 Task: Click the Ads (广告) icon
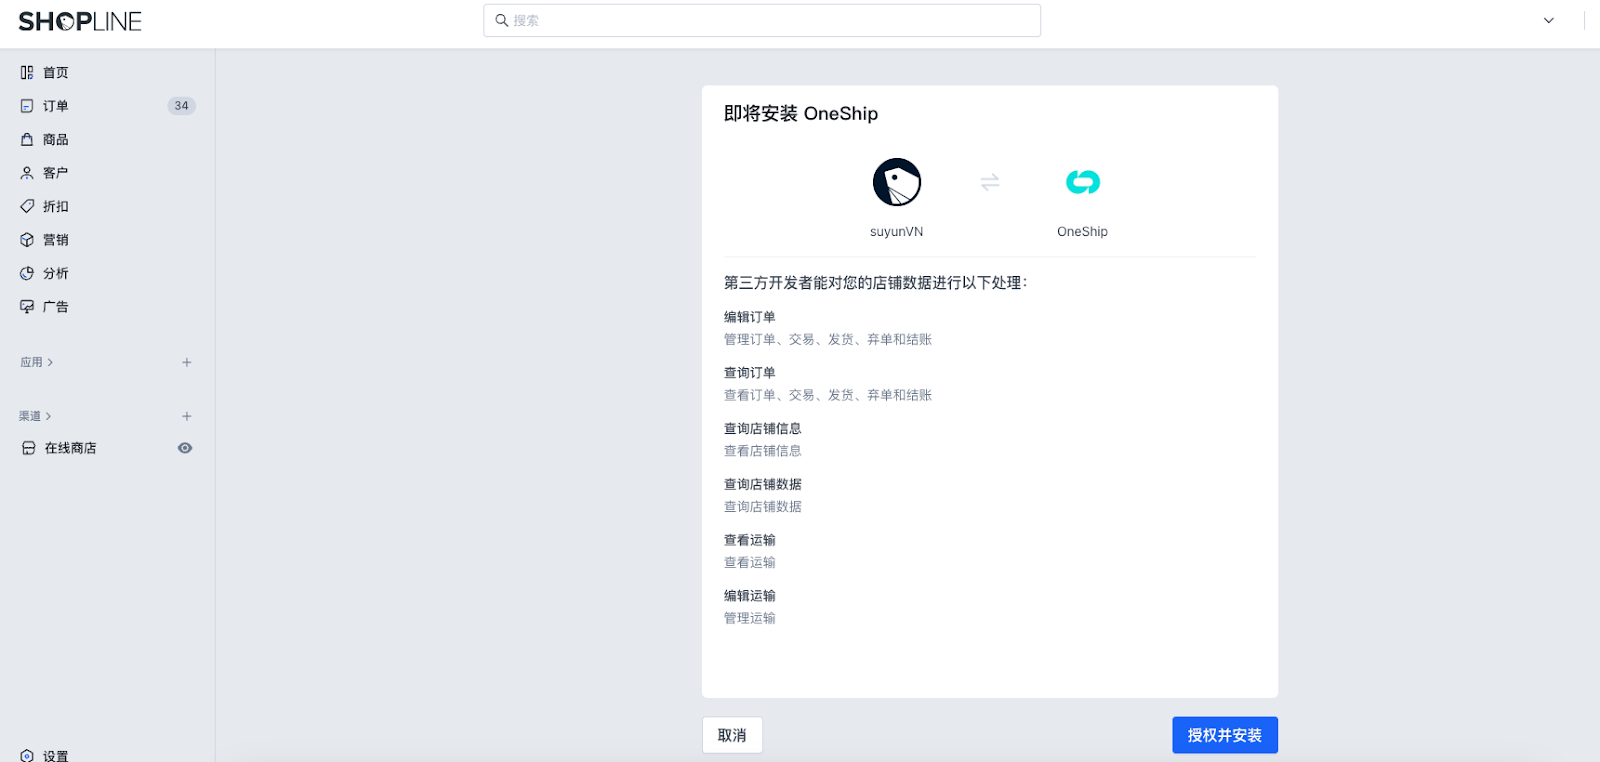pyautogui.click(x=27, y=307)
